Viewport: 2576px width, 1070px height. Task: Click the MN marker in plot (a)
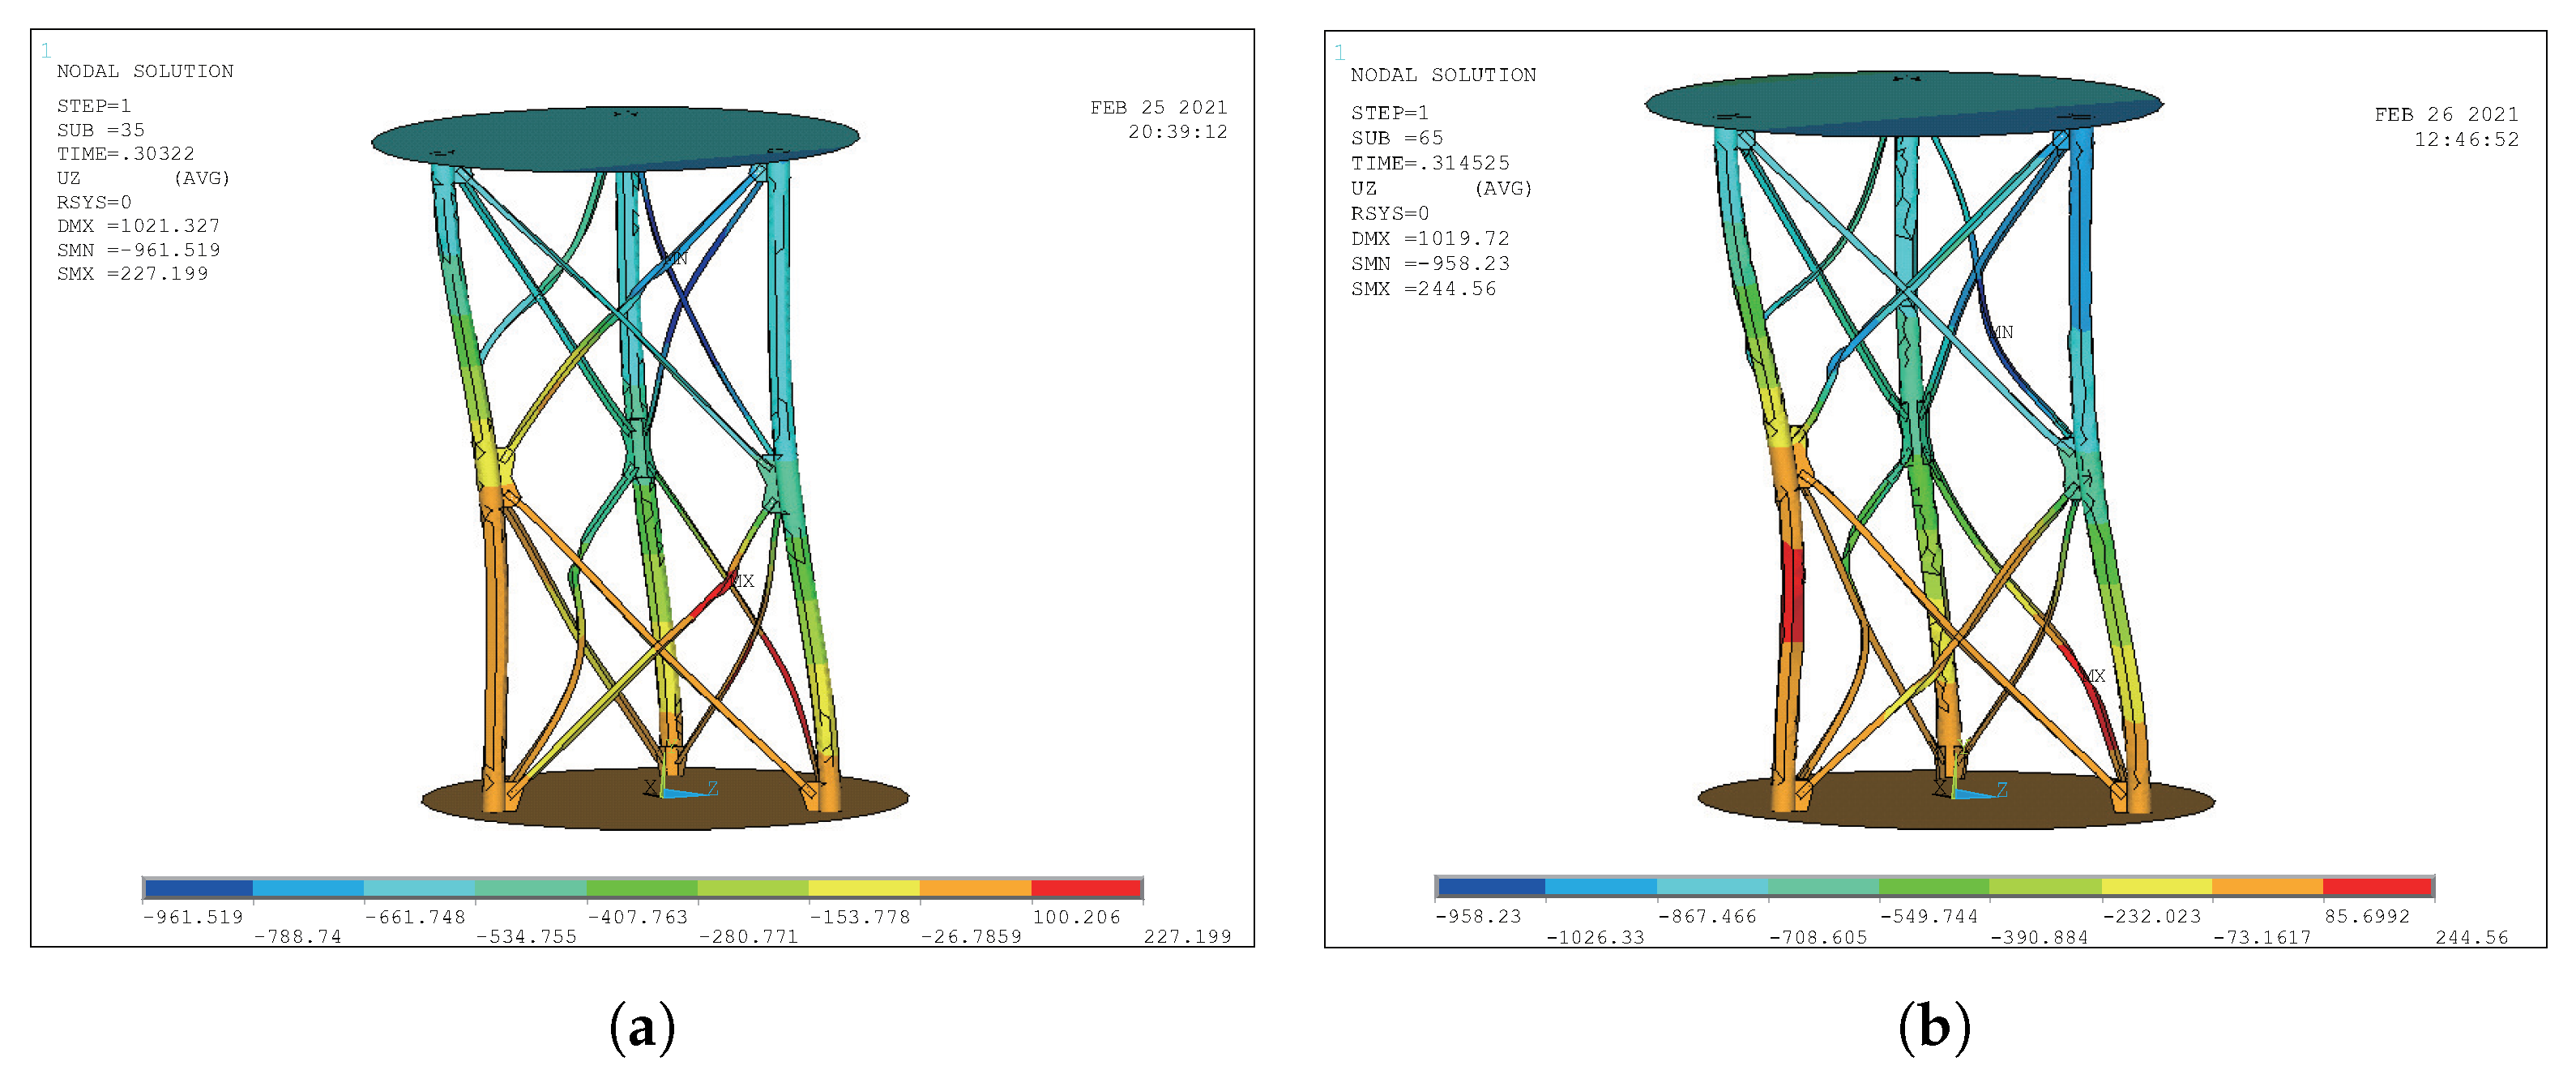(675, 259)
